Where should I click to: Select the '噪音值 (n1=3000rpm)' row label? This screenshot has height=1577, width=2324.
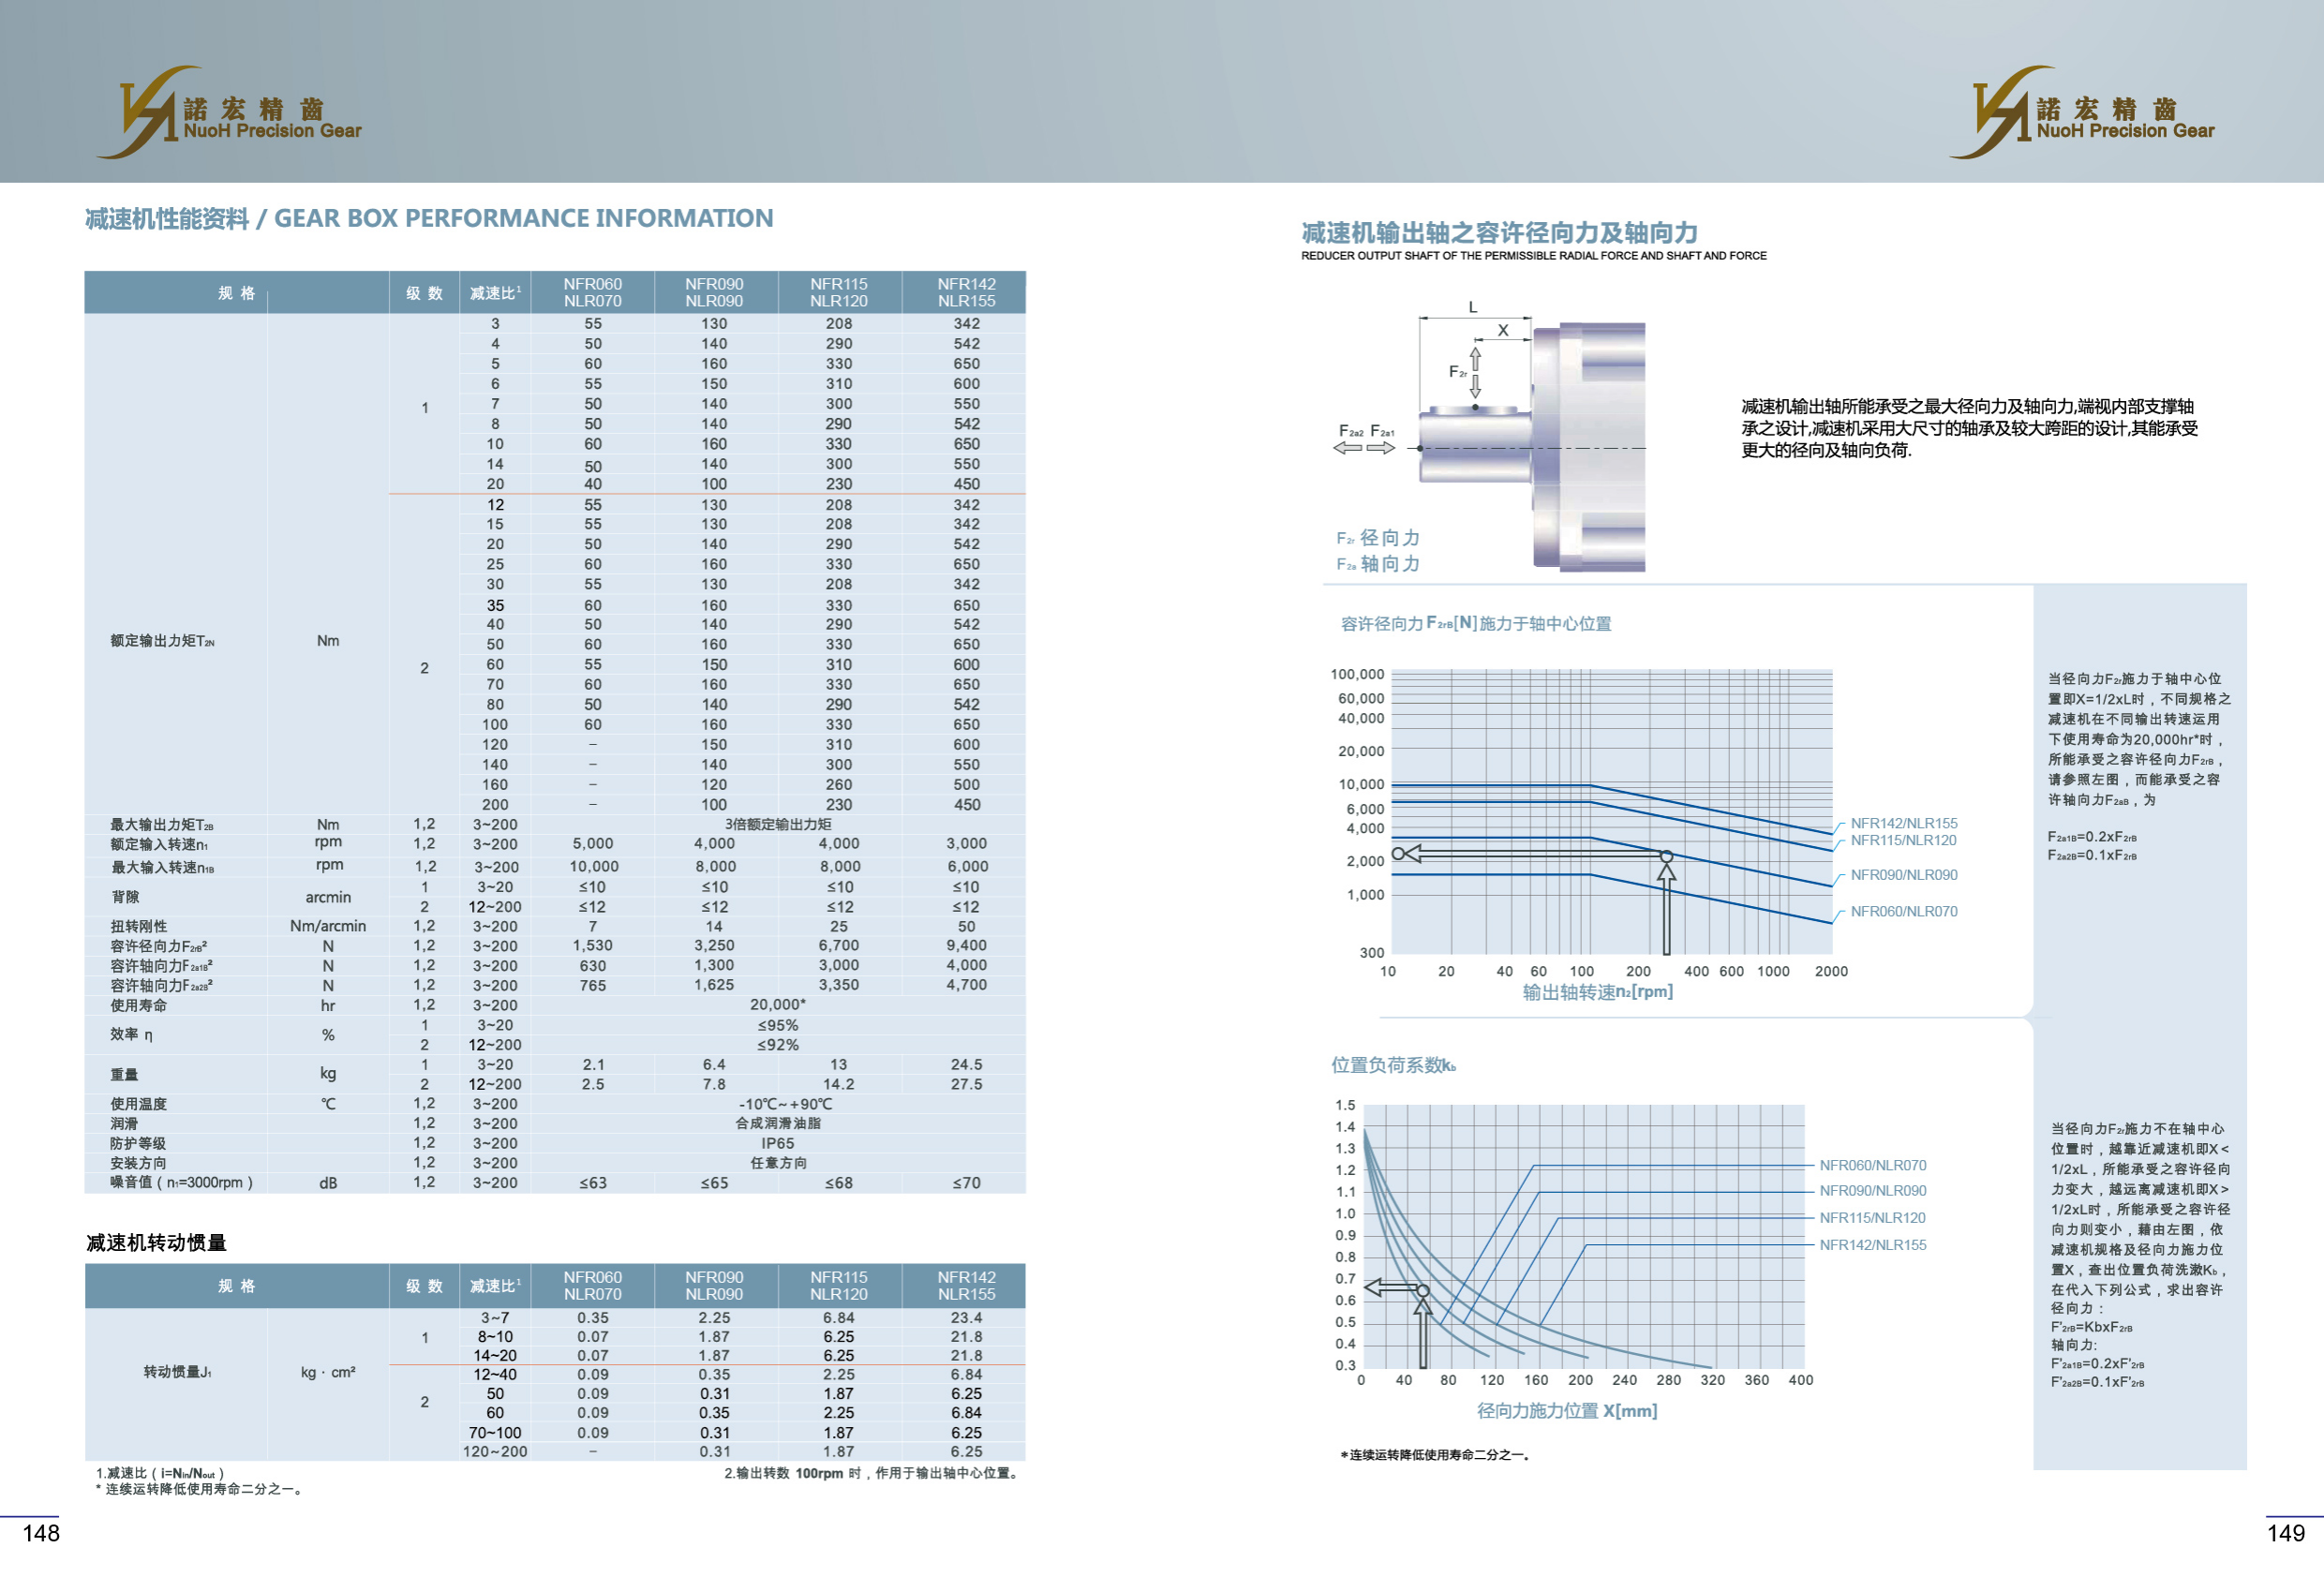pos(182,1183)
